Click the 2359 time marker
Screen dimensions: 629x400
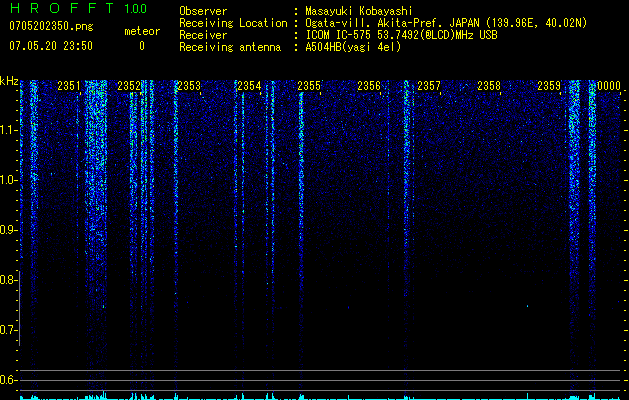[x=549, y=86]
